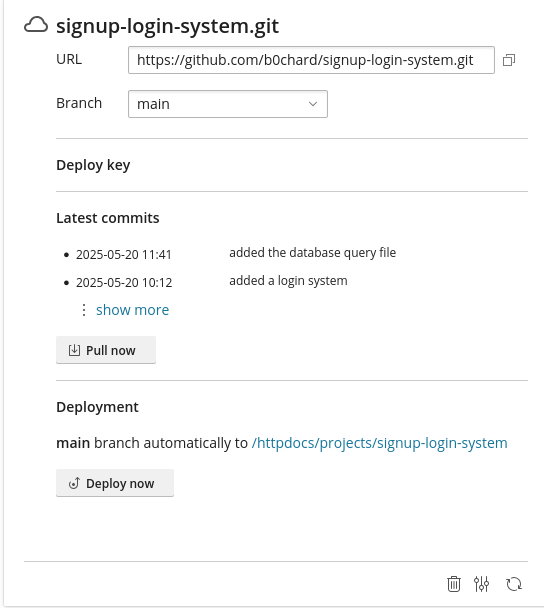Click the 2025-05-20 11:41 commit date

click(124, 255)
